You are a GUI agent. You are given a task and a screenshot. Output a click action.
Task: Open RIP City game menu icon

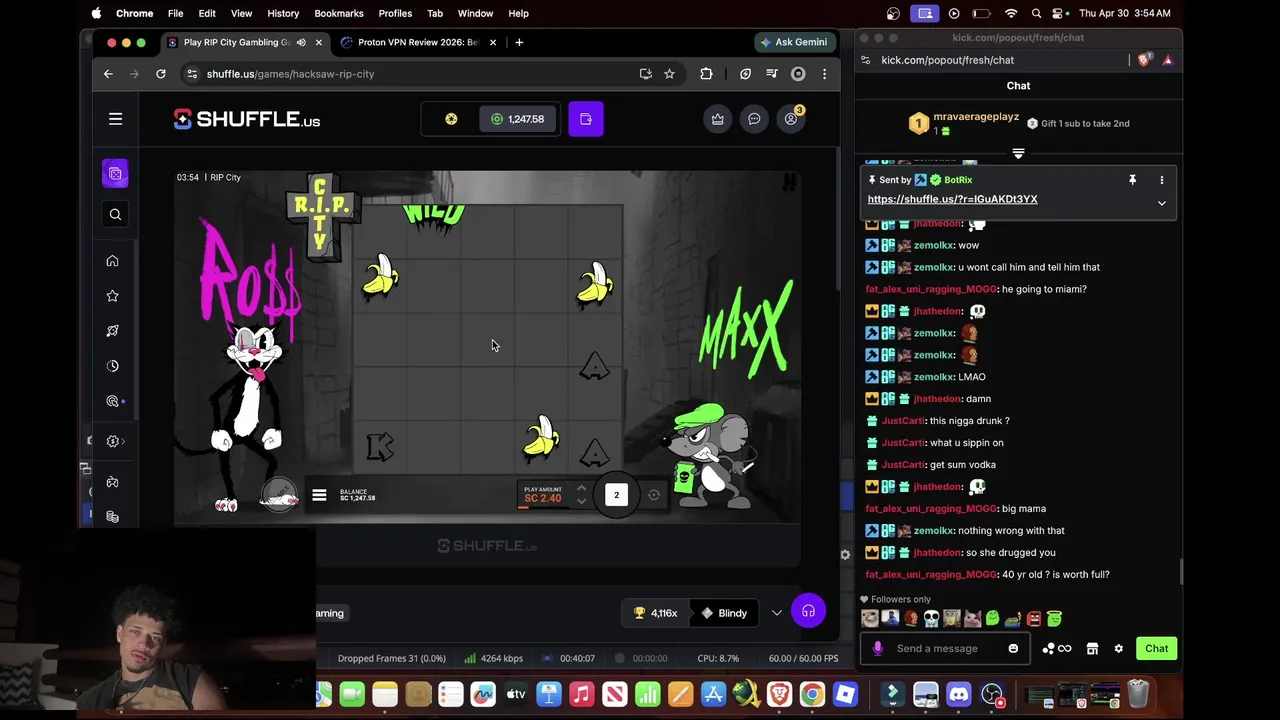[x=319, y=495]
